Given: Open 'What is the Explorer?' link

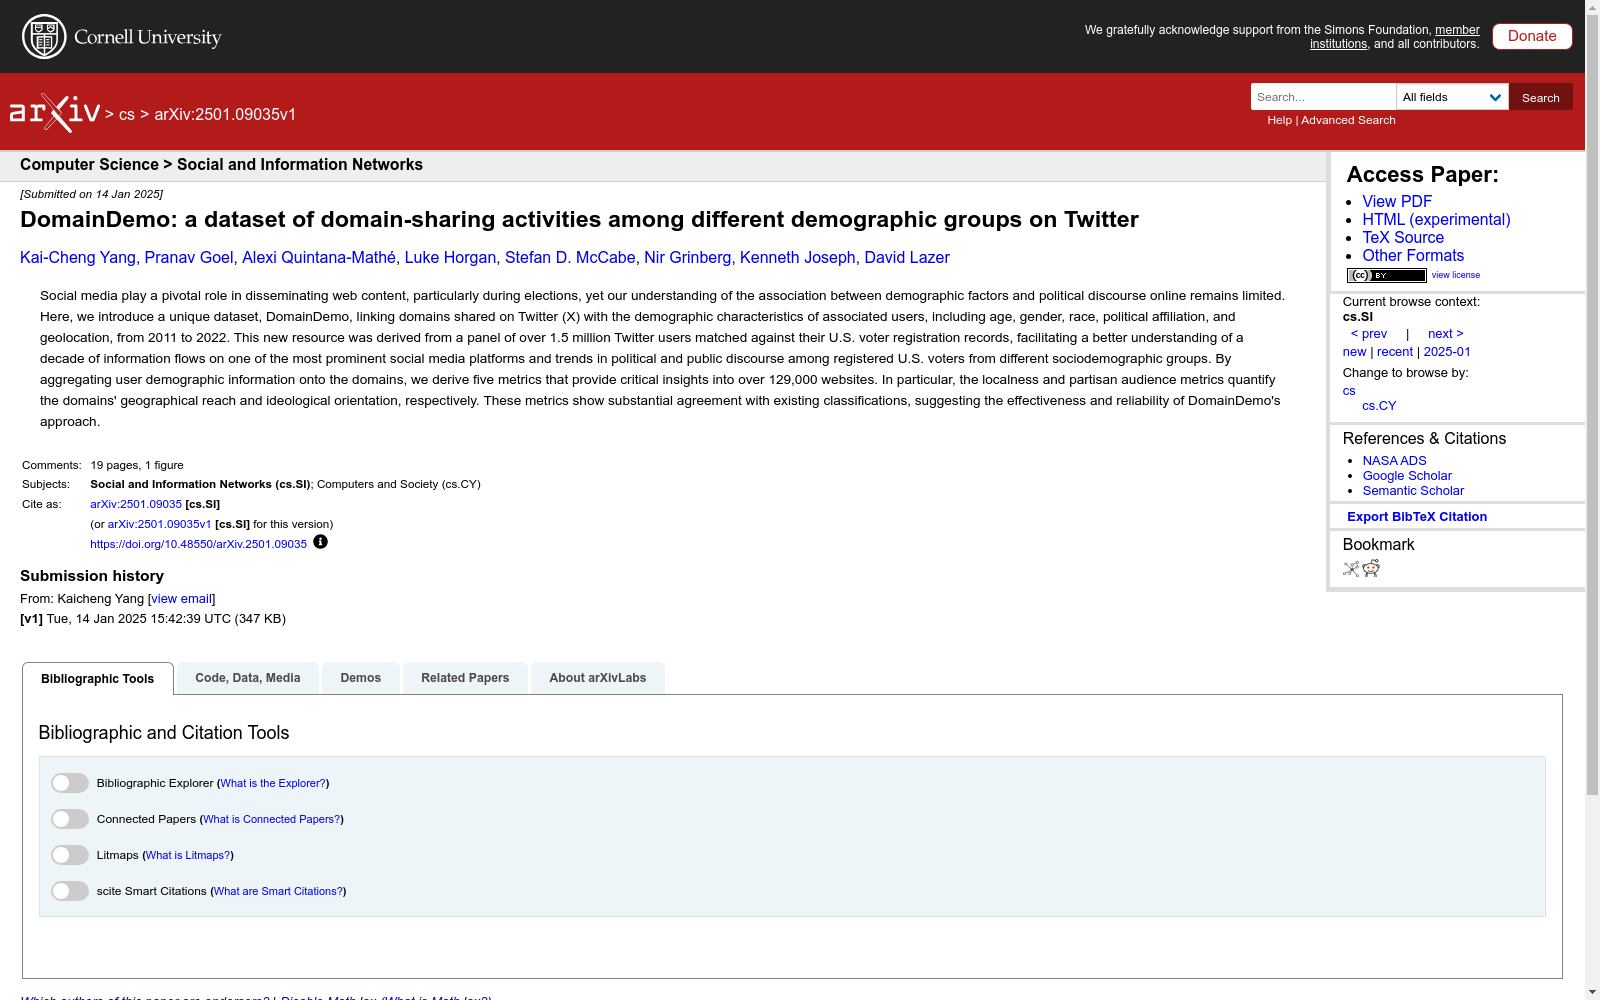Looking at the screenshot, I should point(273,783).
